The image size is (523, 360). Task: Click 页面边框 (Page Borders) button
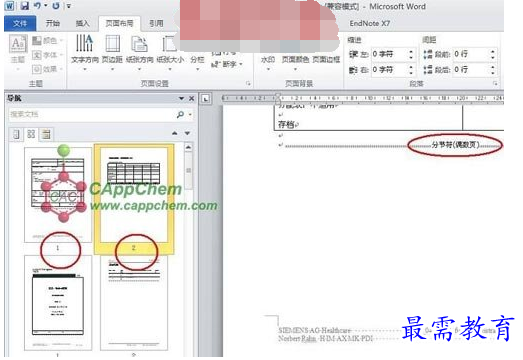click(326, 60)
